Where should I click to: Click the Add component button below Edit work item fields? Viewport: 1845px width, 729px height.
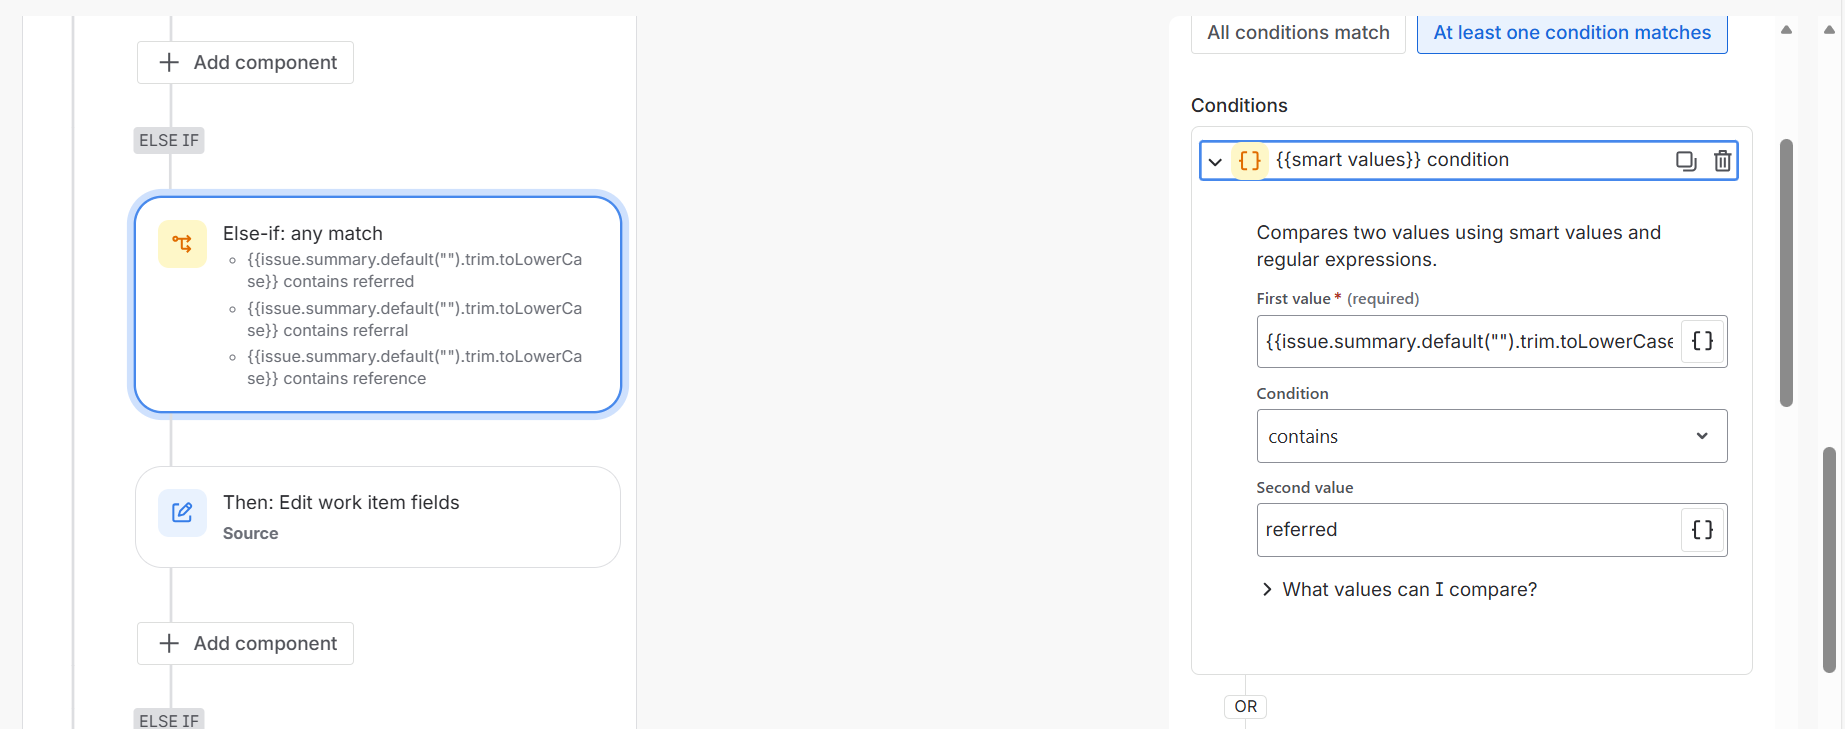(x=245, y=643)
